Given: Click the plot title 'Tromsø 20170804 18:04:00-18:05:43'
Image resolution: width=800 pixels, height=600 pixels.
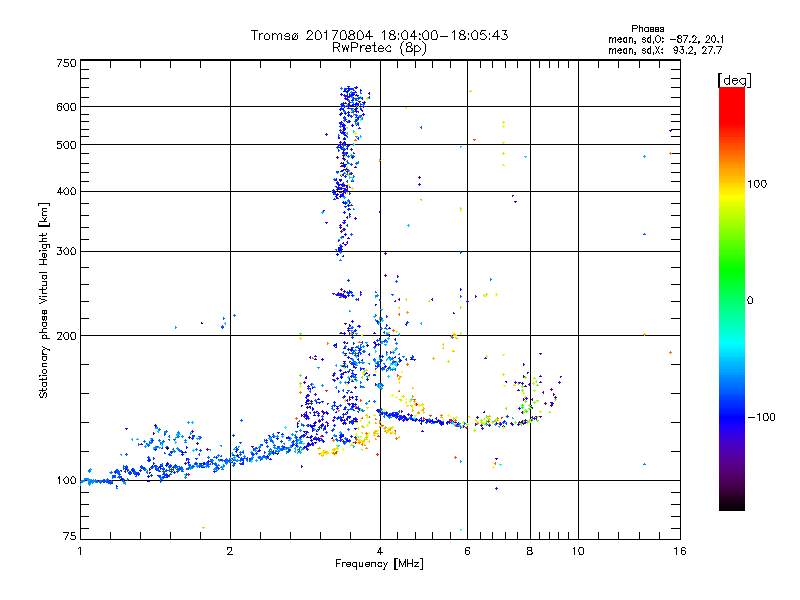Looking at the screenshot, I should coord(380,35).
